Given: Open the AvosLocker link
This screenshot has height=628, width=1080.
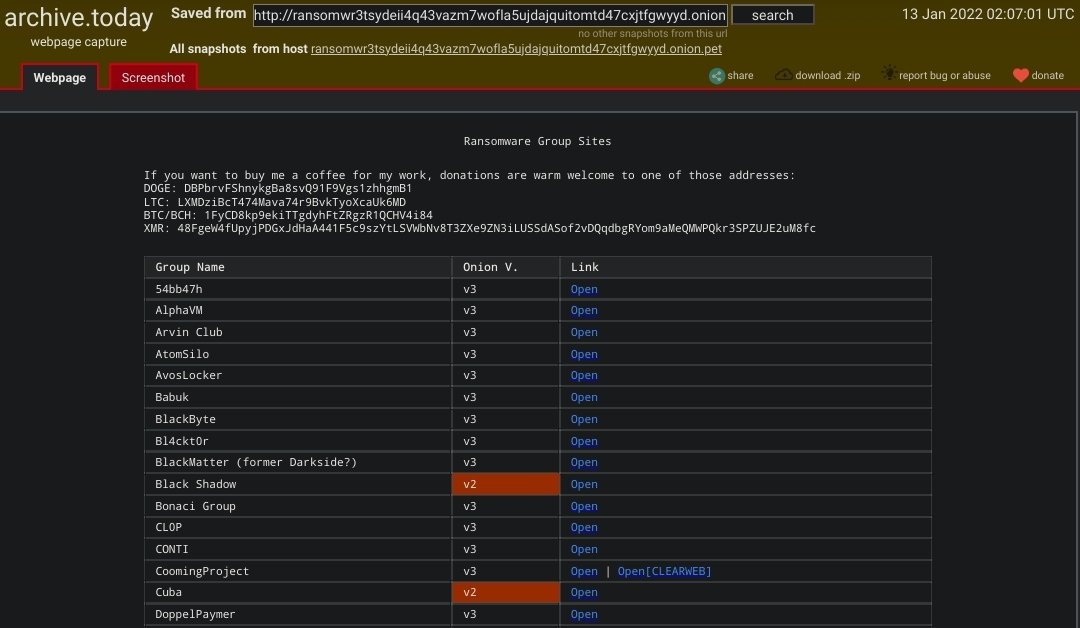Looking at the screenshot, I should click(x=583, y=375).
